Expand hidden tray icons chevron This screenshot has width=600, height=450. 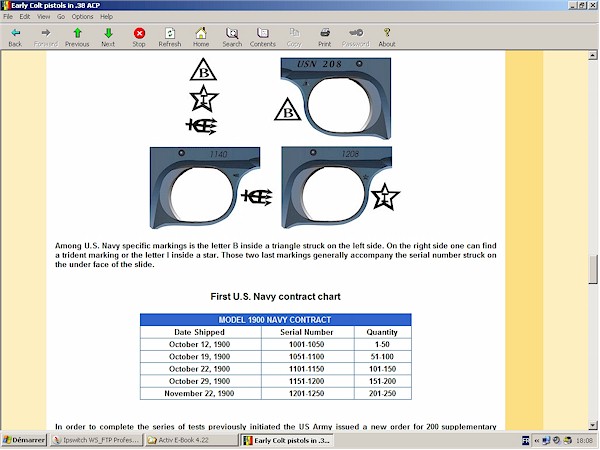point(536,440)
